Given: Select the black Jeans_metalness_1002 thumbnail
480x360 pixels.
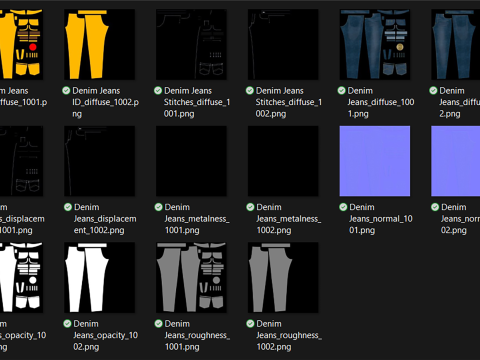Looking at the screenshot, I should [283, 161].
